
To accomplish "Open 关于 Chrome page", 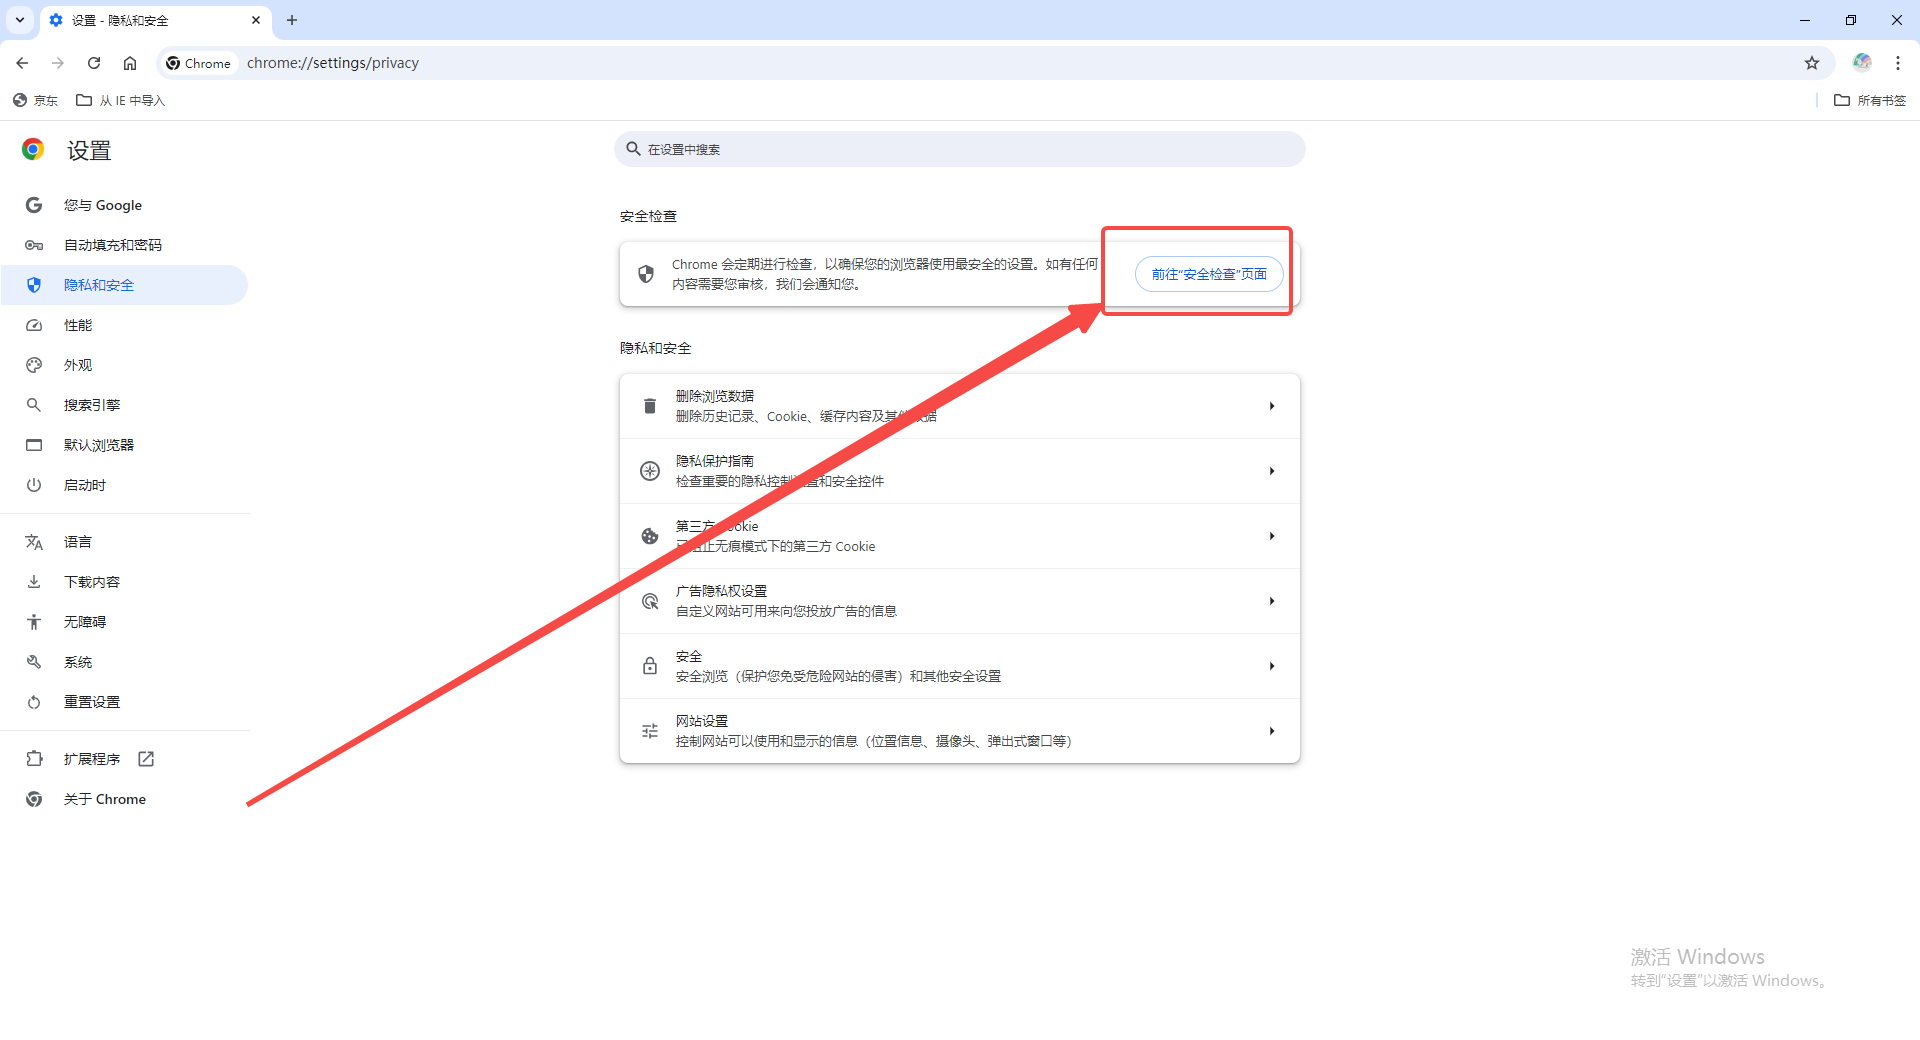I will pyautogui.click(x=124, y=799).
